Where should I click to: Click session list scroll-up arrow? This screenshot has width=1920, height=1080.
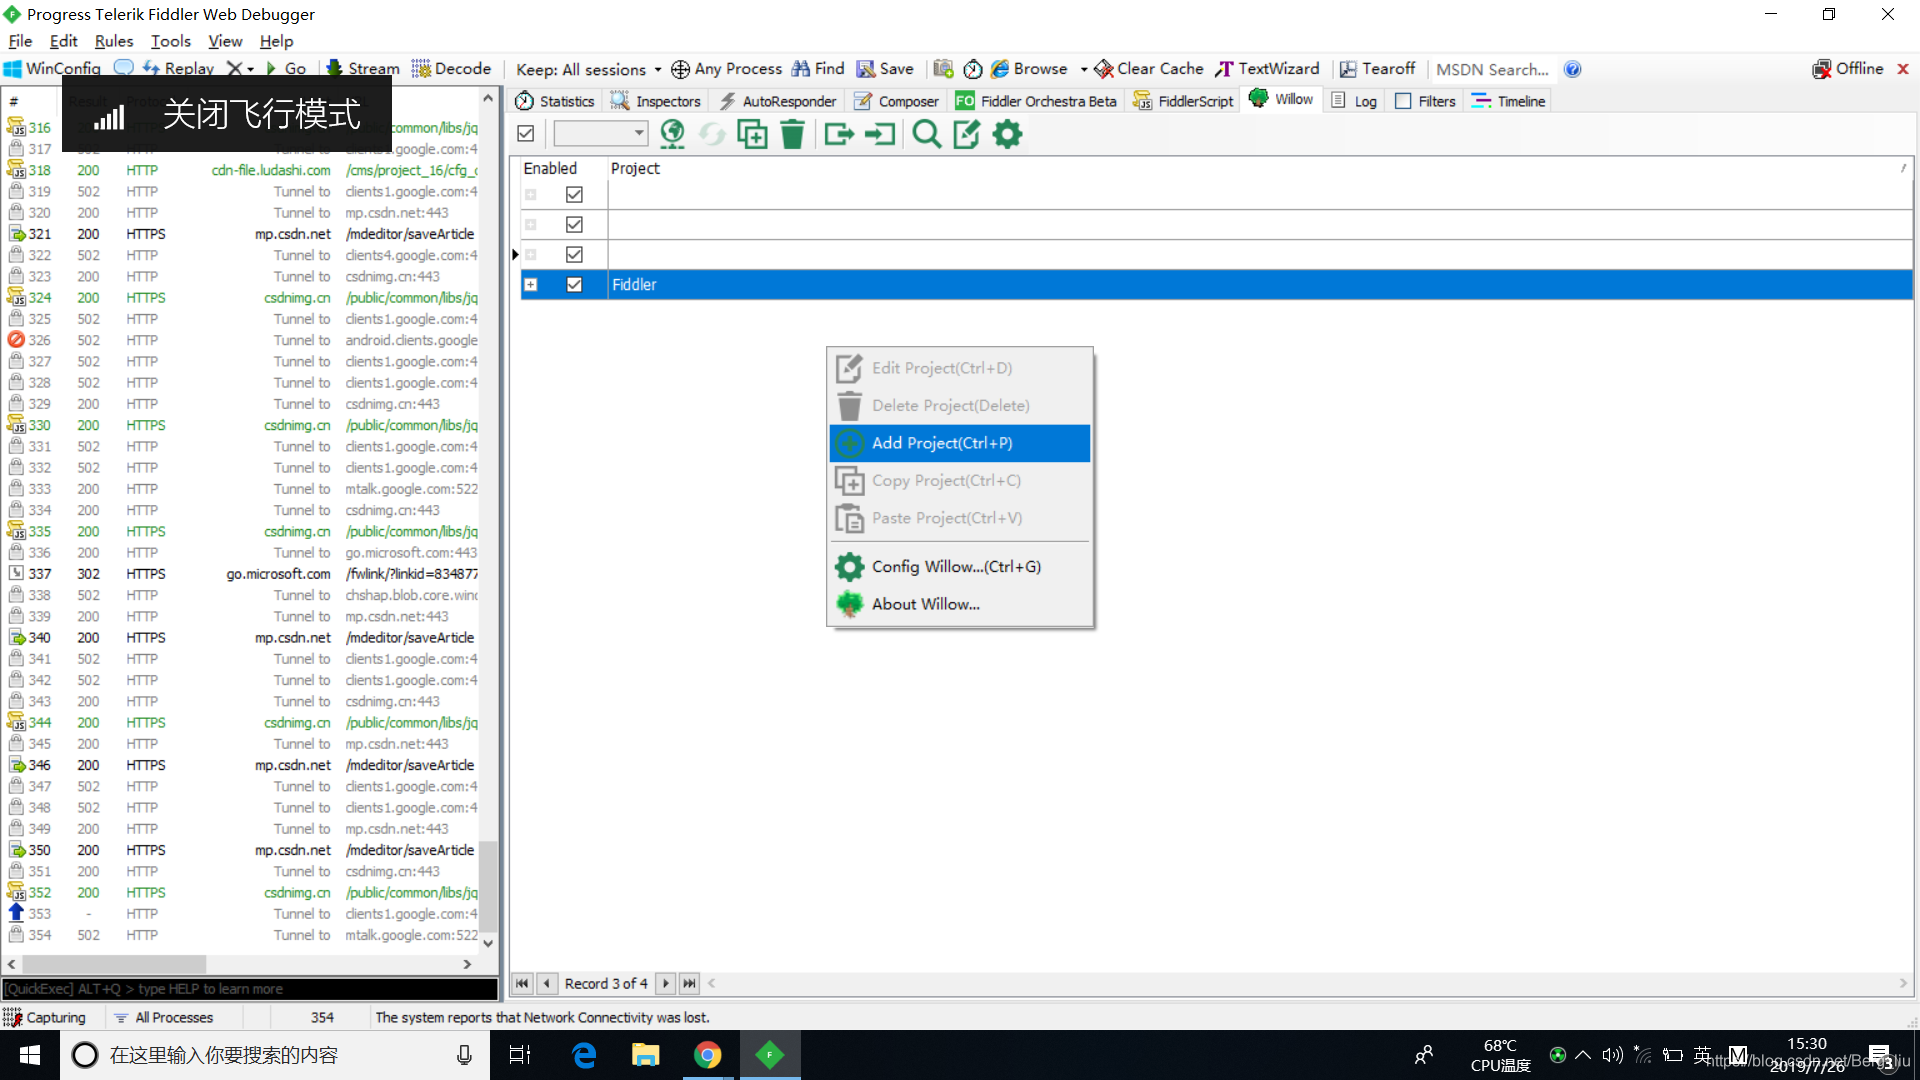(x=488, y=98)
